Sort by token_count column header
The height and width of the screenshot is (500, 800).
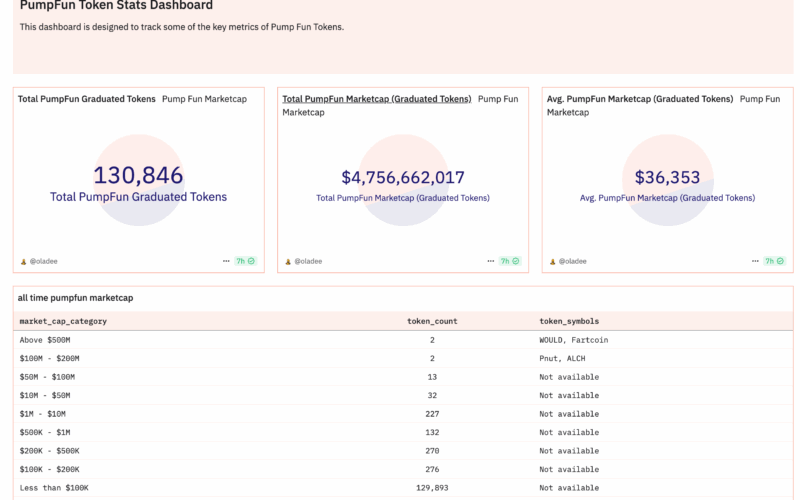tap(432, 321)
